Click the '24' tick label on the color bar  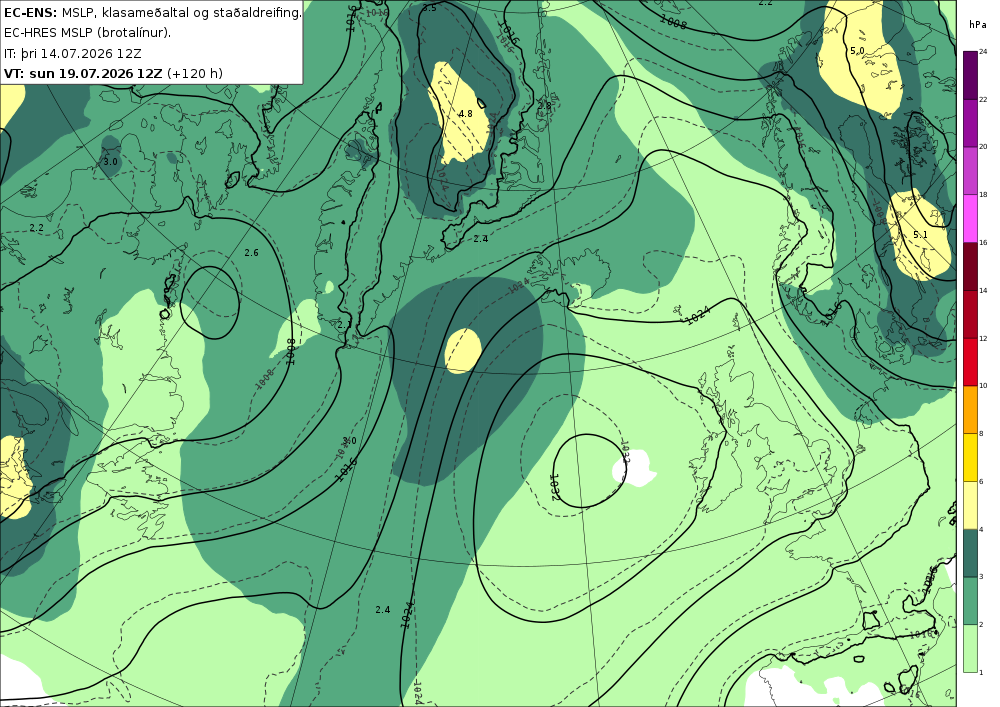(983, 52)
